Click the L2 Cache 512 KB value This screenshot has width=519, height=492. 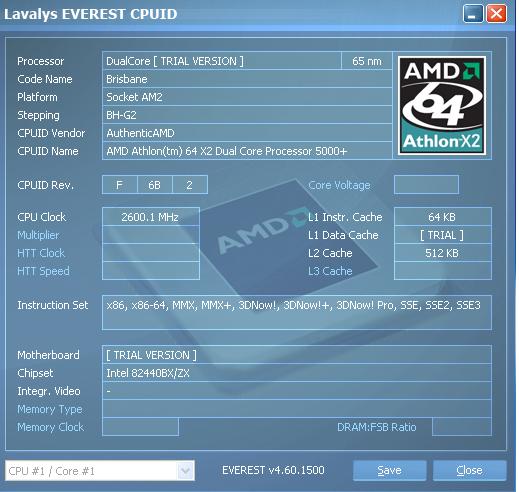pos(442,253)
